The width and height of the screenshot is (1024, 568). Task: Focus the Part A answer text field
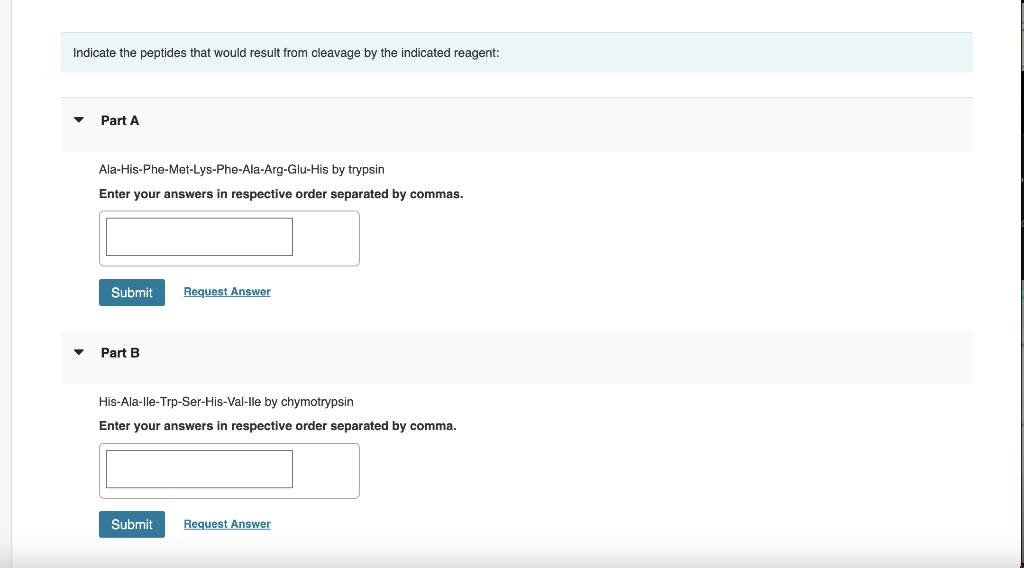tap(199, 237)
